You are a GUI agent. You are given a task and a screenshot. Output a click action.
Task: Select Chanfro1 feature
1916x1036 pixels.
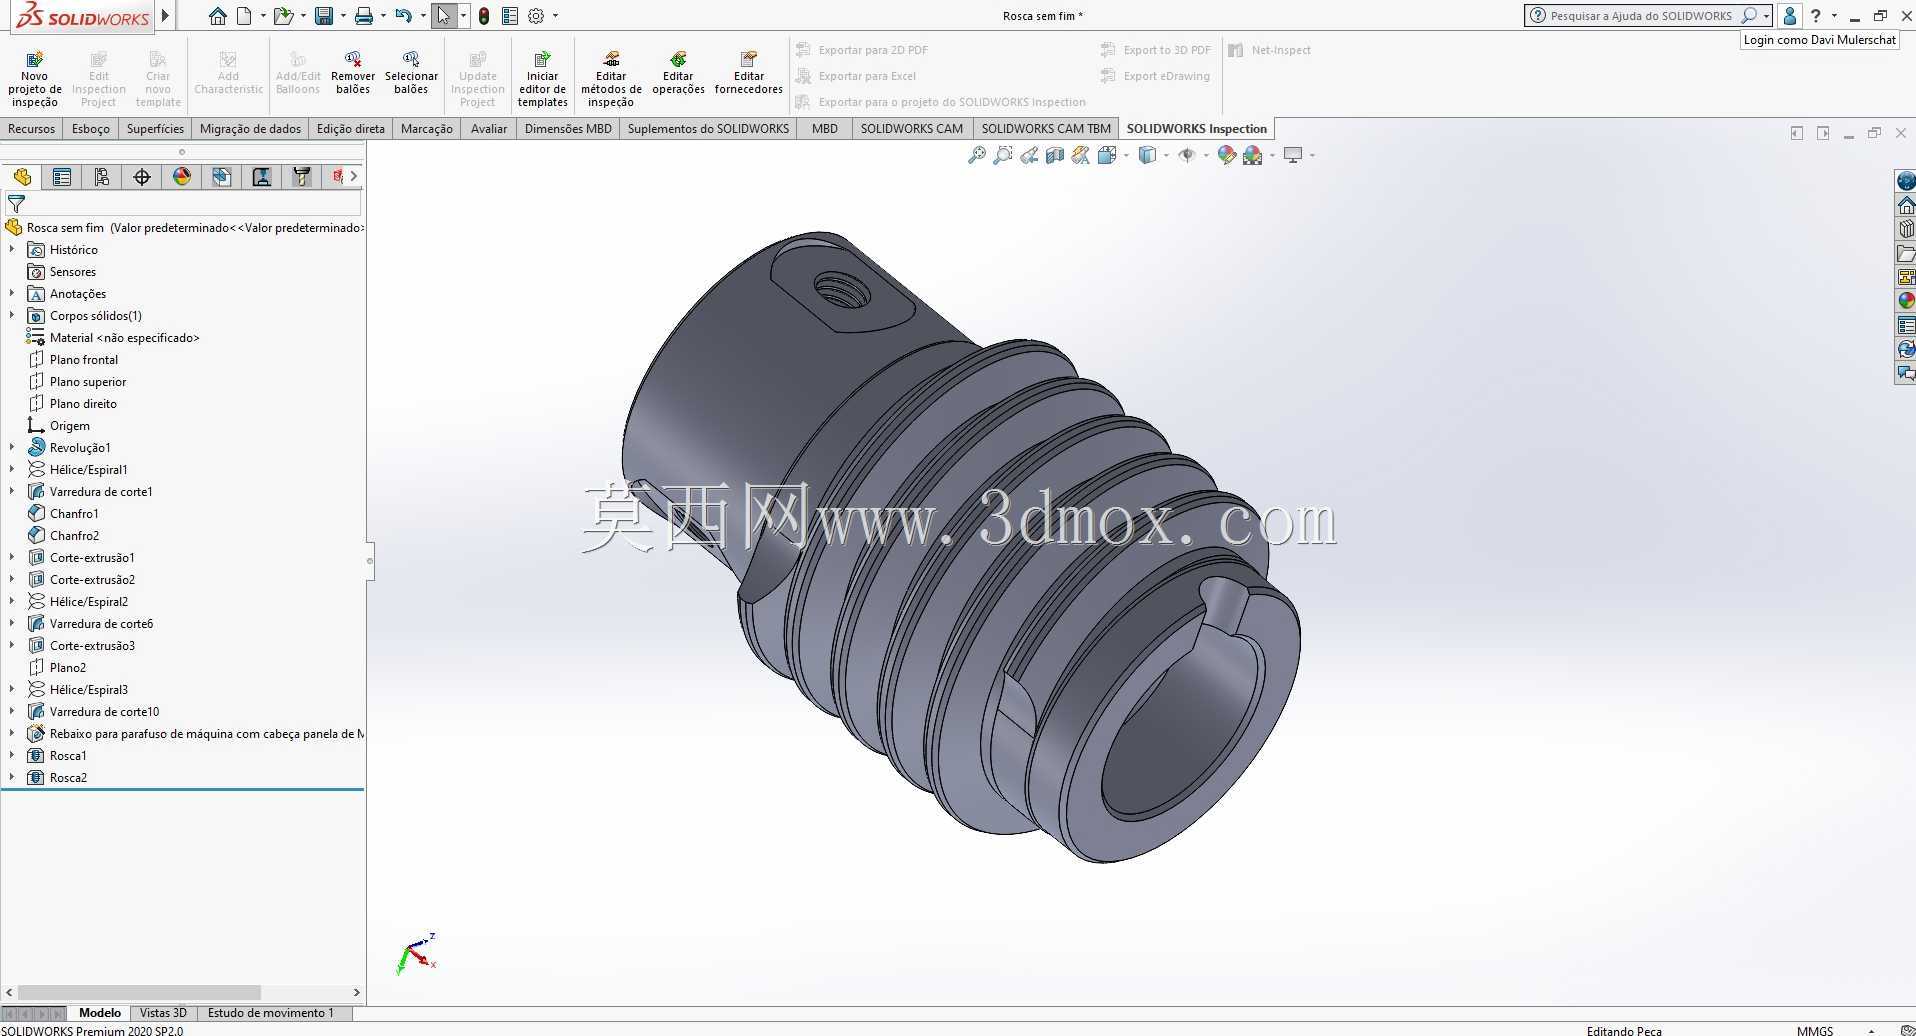click(74, 513)
